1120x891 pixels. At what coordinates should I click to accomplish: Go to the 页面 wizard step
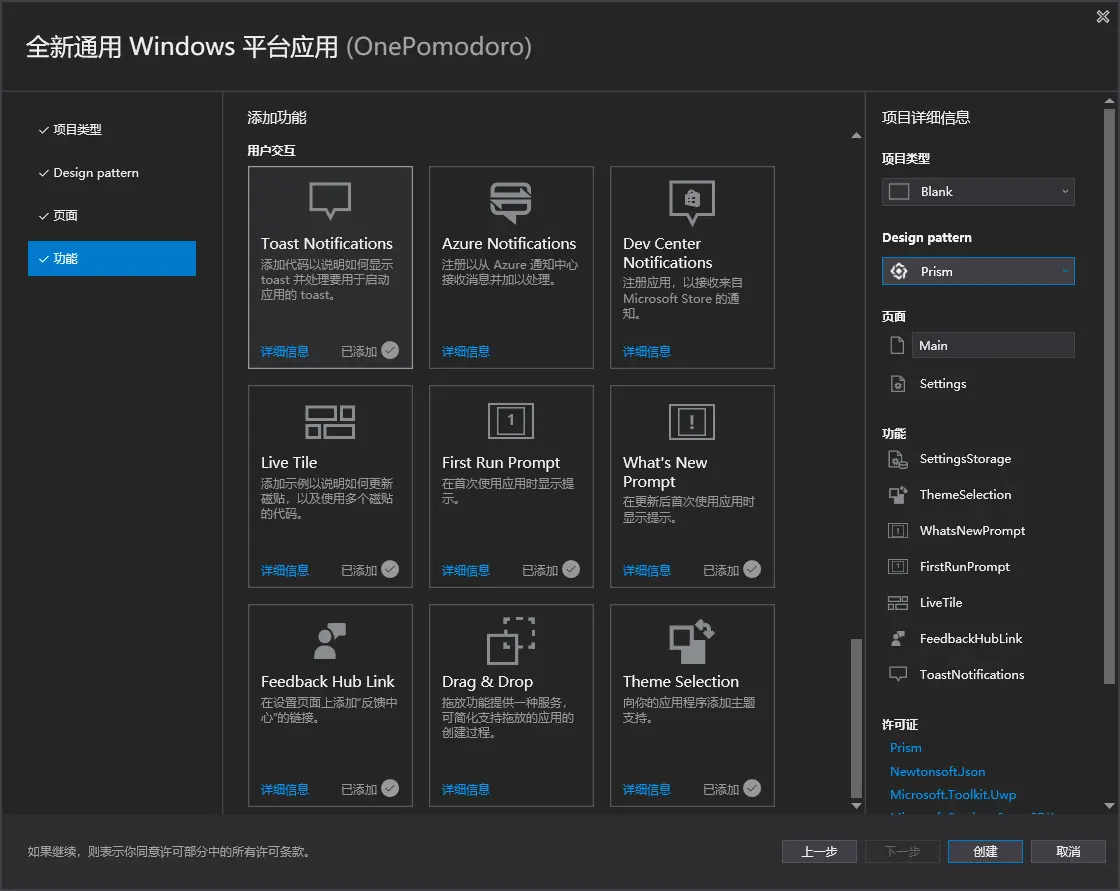point(65,215)
